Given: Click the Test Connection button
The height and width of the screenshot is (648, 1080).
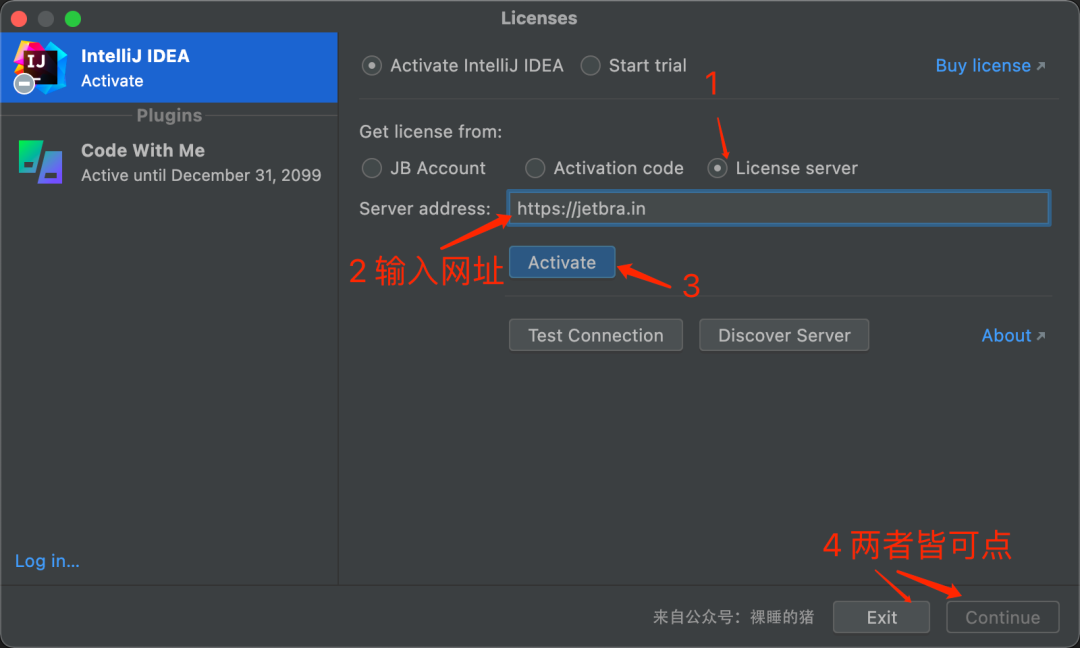Looking at the screenshot, I should [x=596, y=335].
